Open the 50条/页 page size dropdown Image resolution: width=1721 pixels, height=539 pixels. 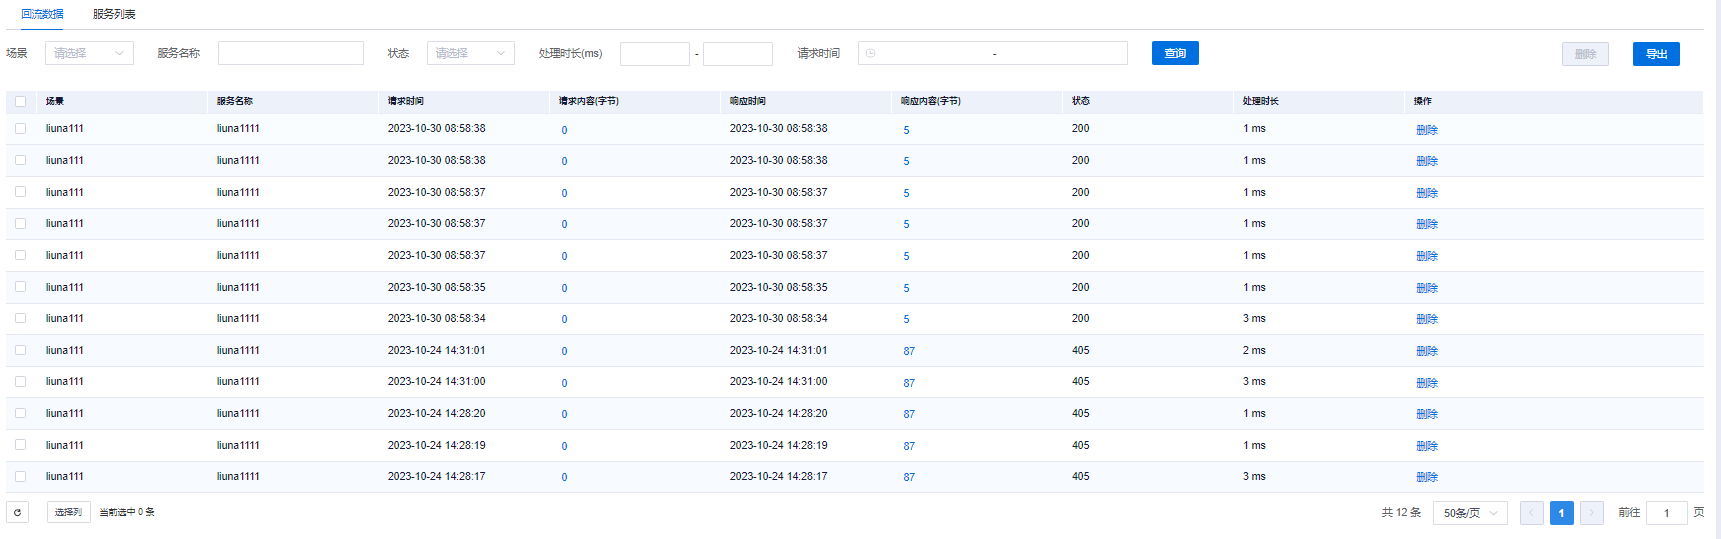(x=1469, y=513)
